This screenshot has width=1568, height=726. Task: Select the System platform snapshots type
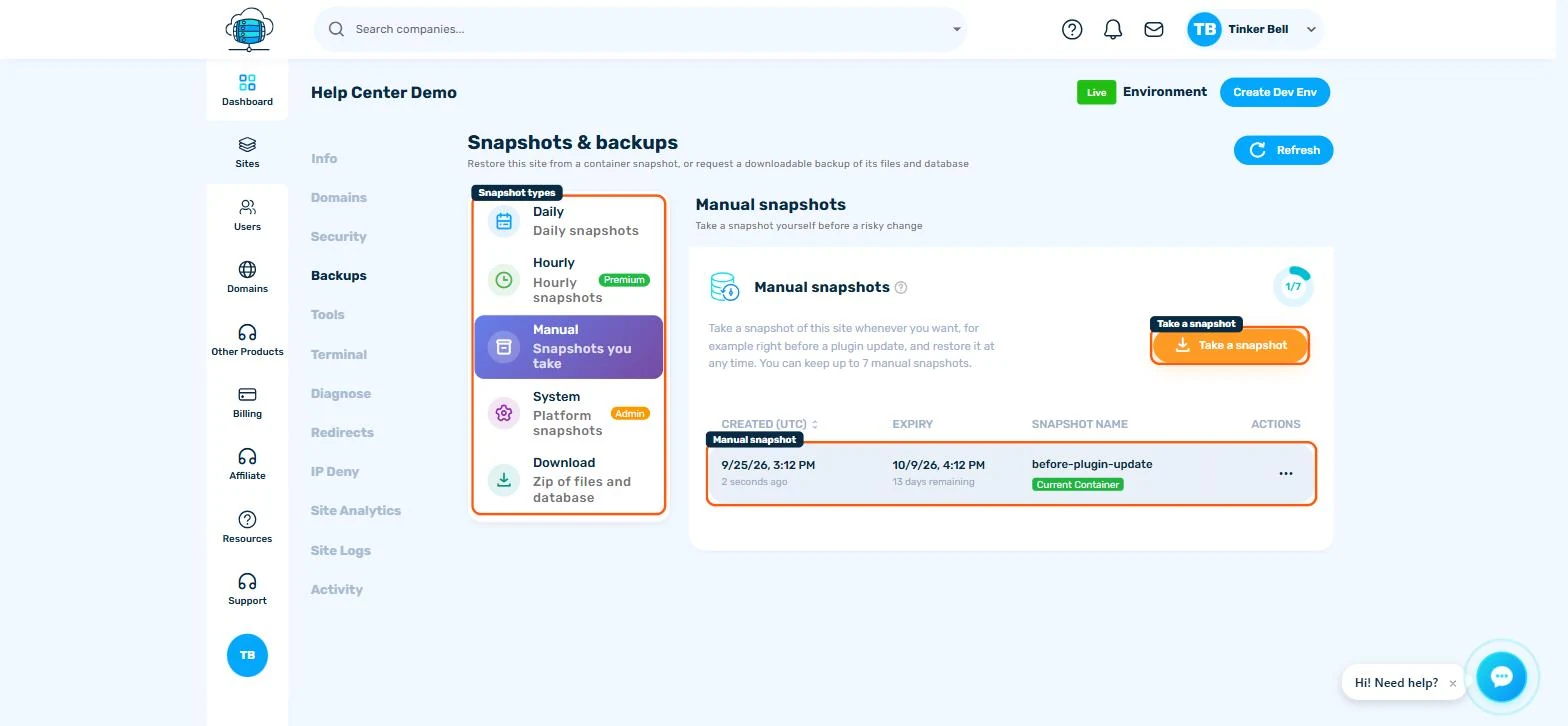tap(568, 413)
